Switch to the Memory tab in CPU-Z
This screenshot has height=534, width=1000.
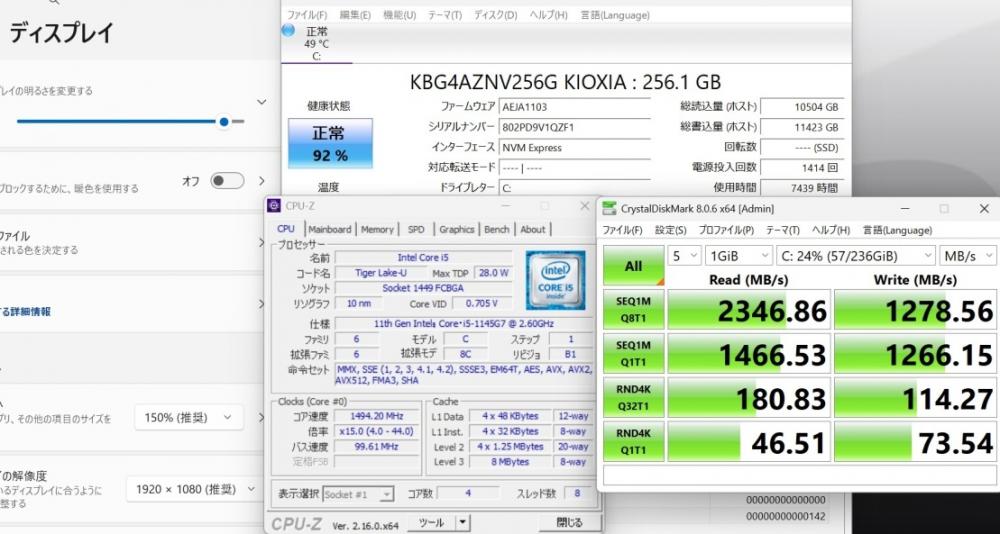[x=378, y=229]
